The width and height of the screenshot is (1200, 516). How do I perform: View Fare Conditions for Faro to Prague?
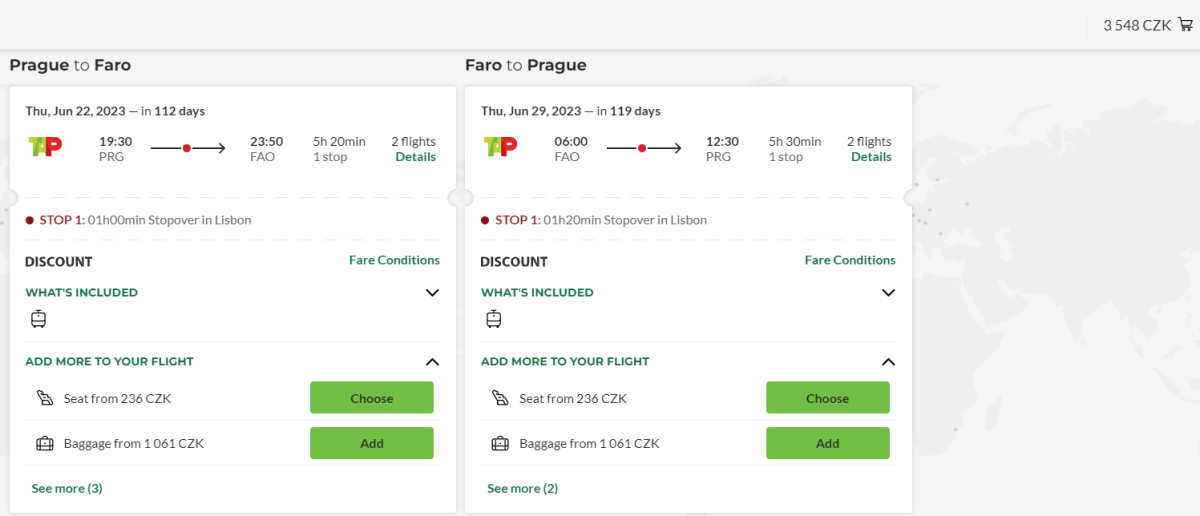[850, 260]
